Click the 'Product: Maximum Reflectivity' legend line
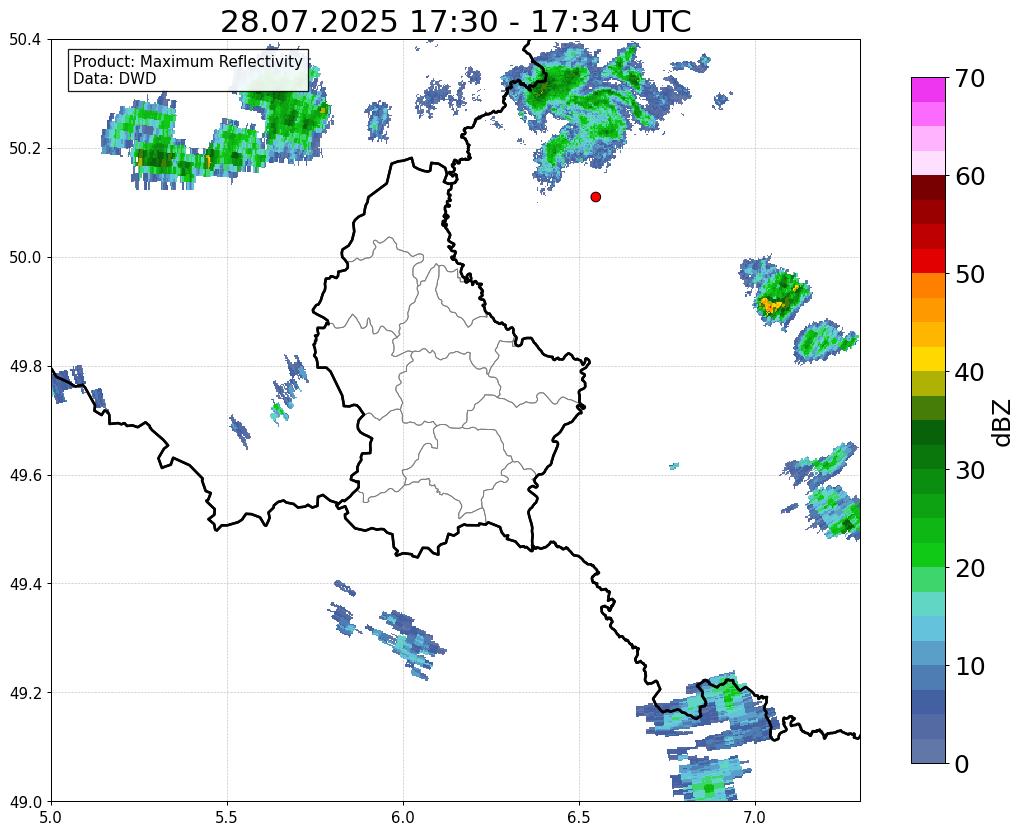Viewport: 1023px width, 834px height. point(188,61)
